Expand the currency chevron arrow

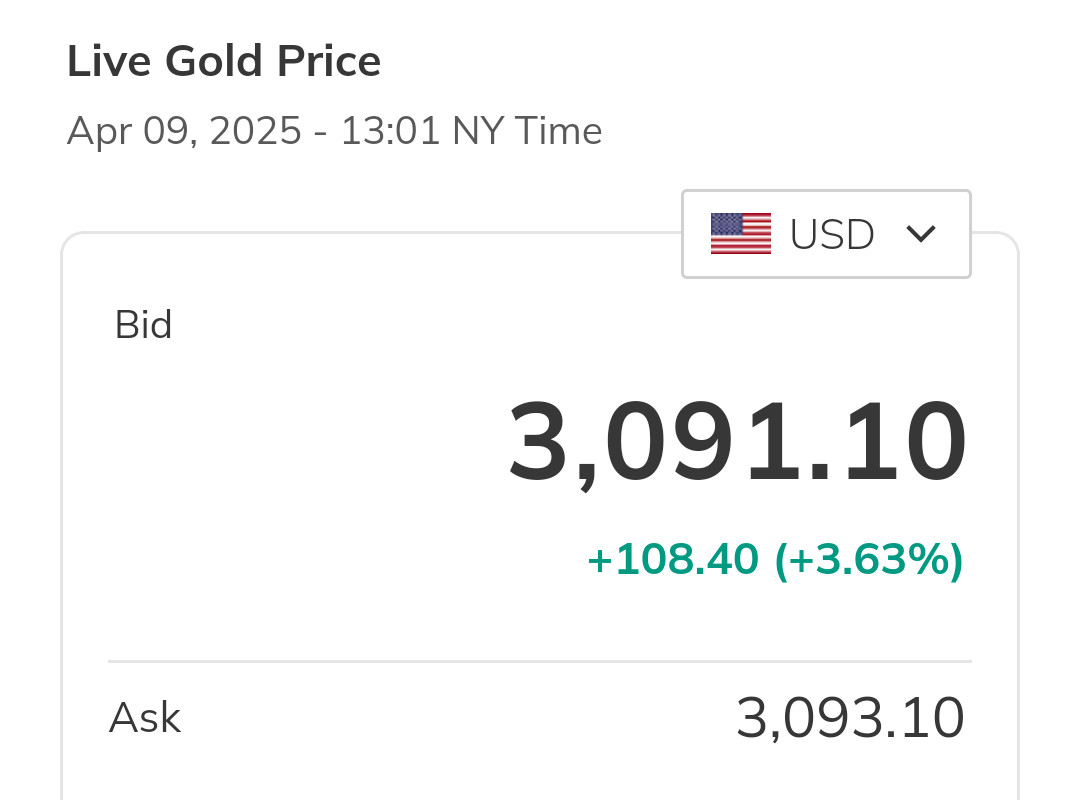click(x=920, y=234)
